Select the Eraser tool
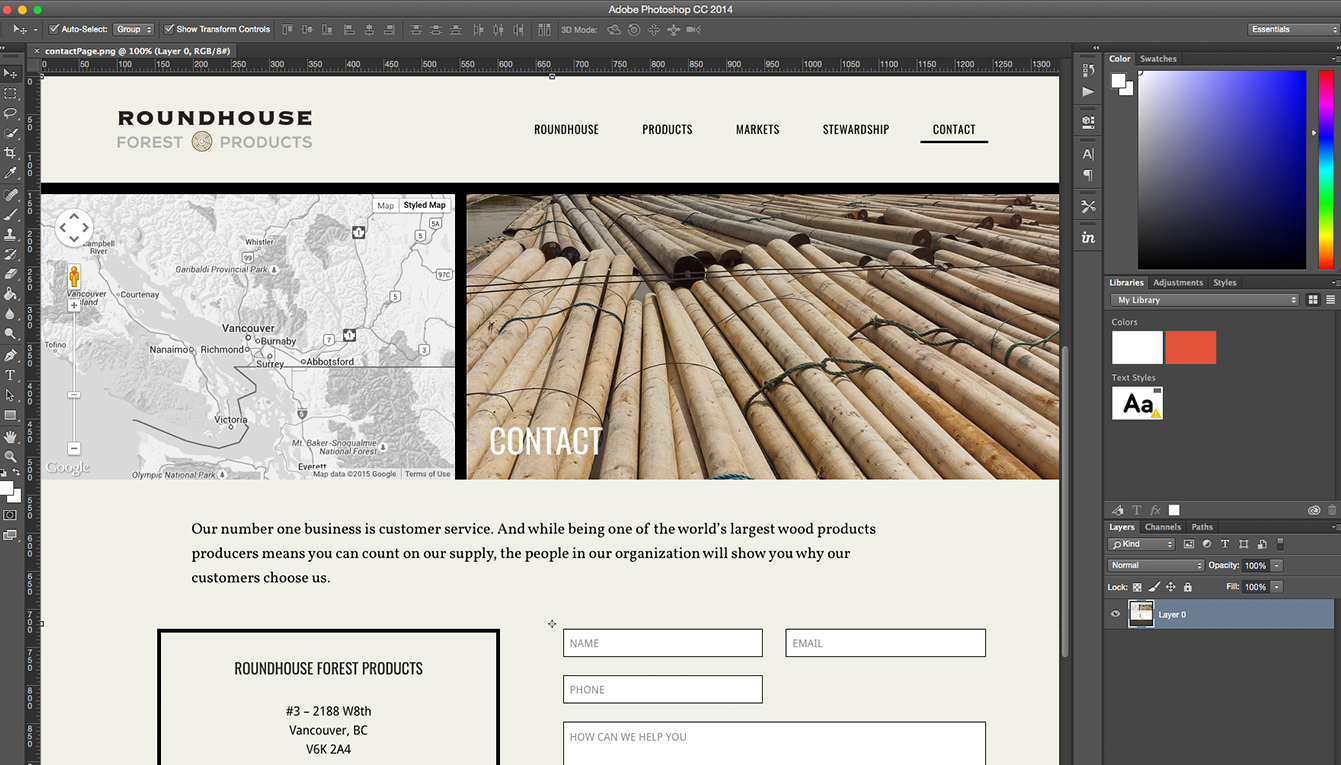1341x765 pixels. coord(10,274)
